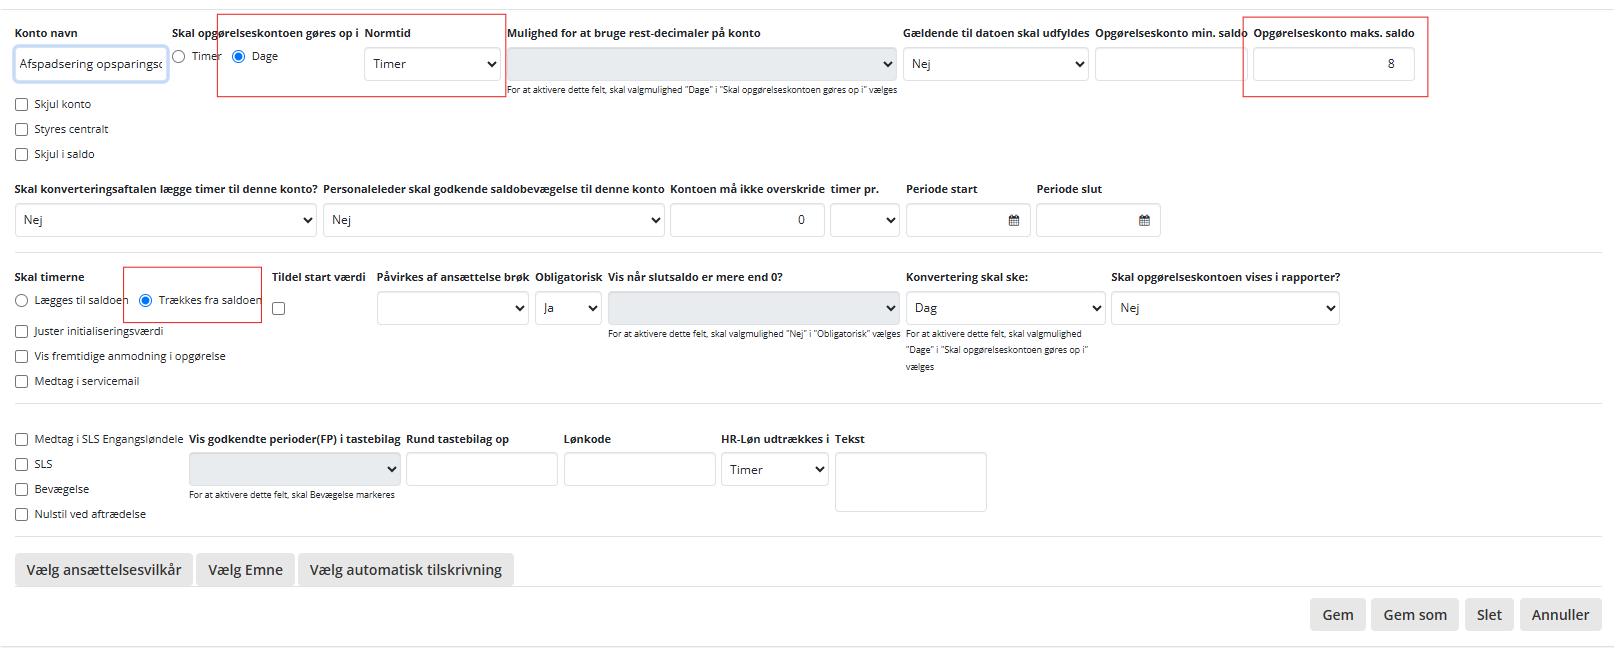Check the Styres centralt option
This screenshot has width=1614, height=648.
22,130
